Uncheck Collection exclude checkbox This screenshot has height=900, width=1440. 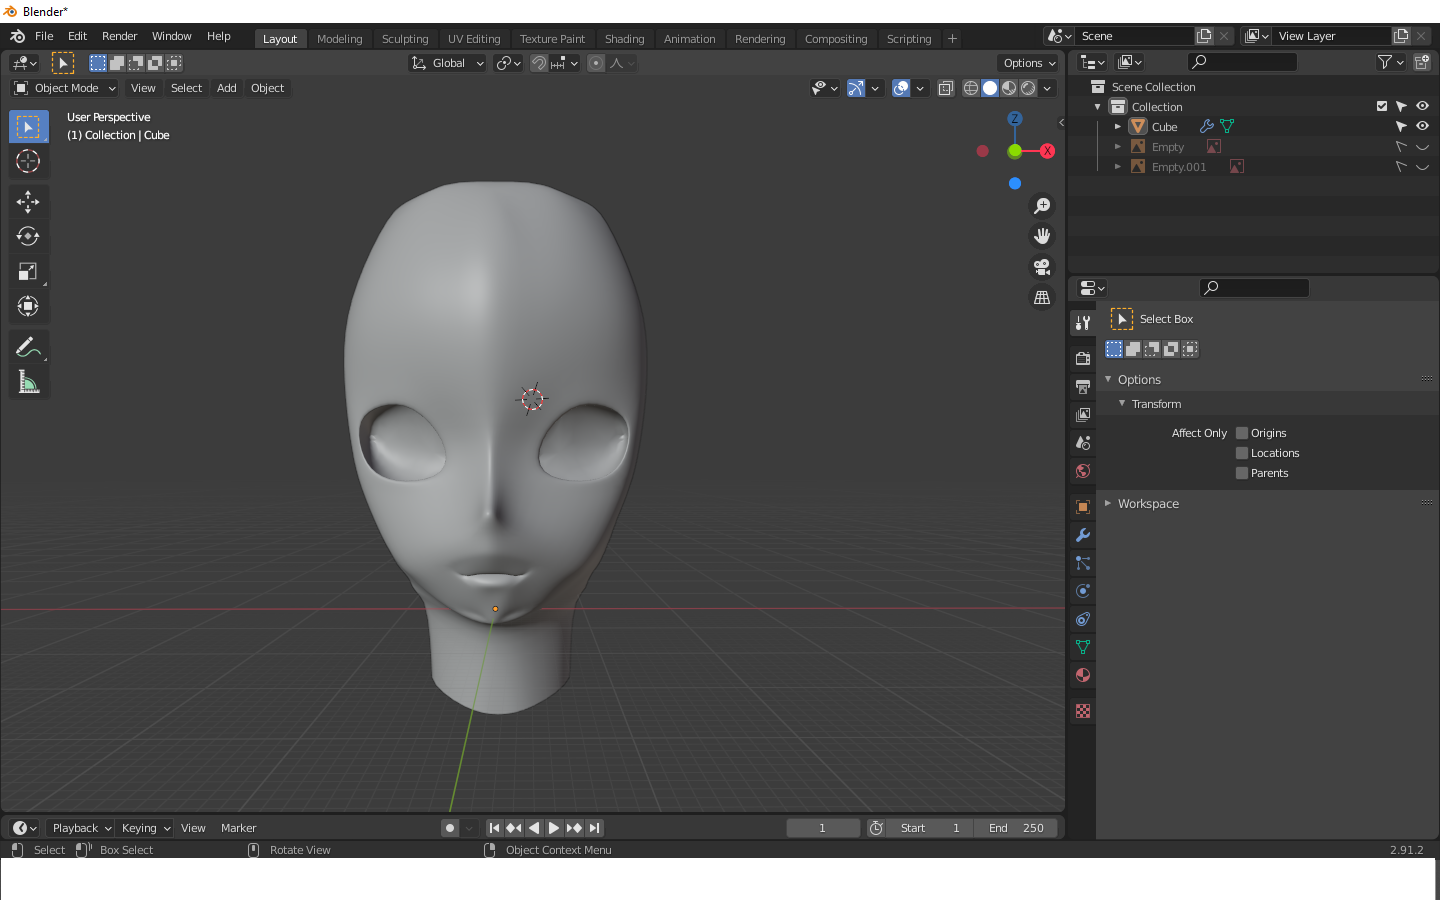pyautogui.click(x=1382, y=106)
